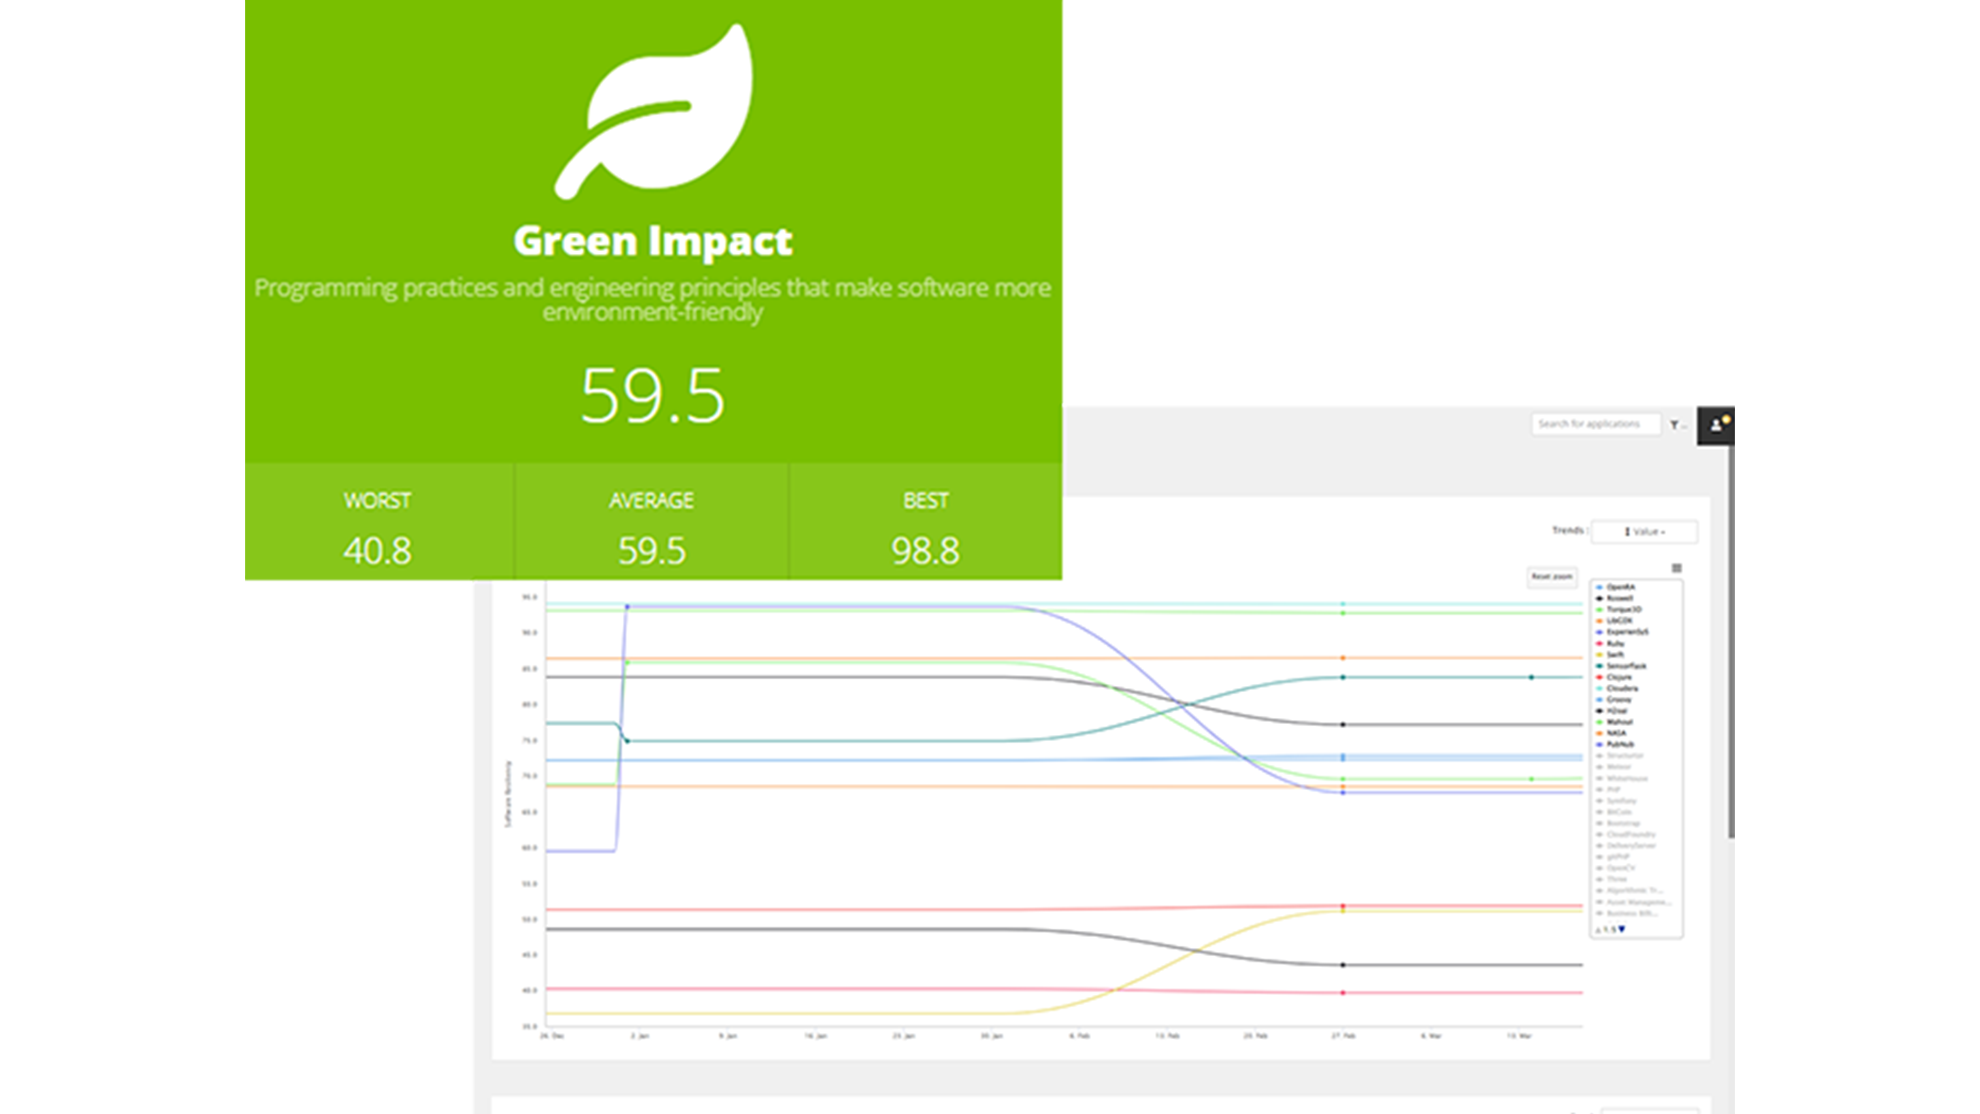
Task: Enable hidden Symfony series in legend
Action: click(1616, 801)
